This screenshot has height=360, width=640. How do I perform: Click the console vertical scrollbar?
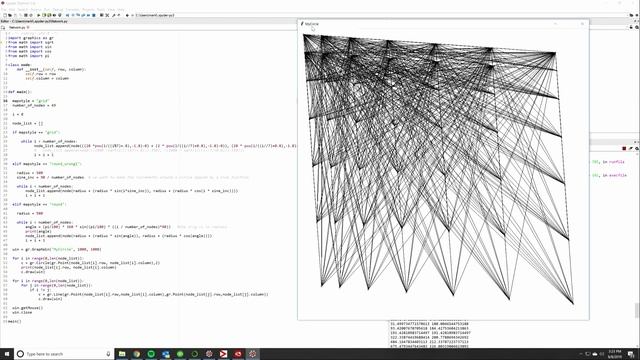coord(637,310)
